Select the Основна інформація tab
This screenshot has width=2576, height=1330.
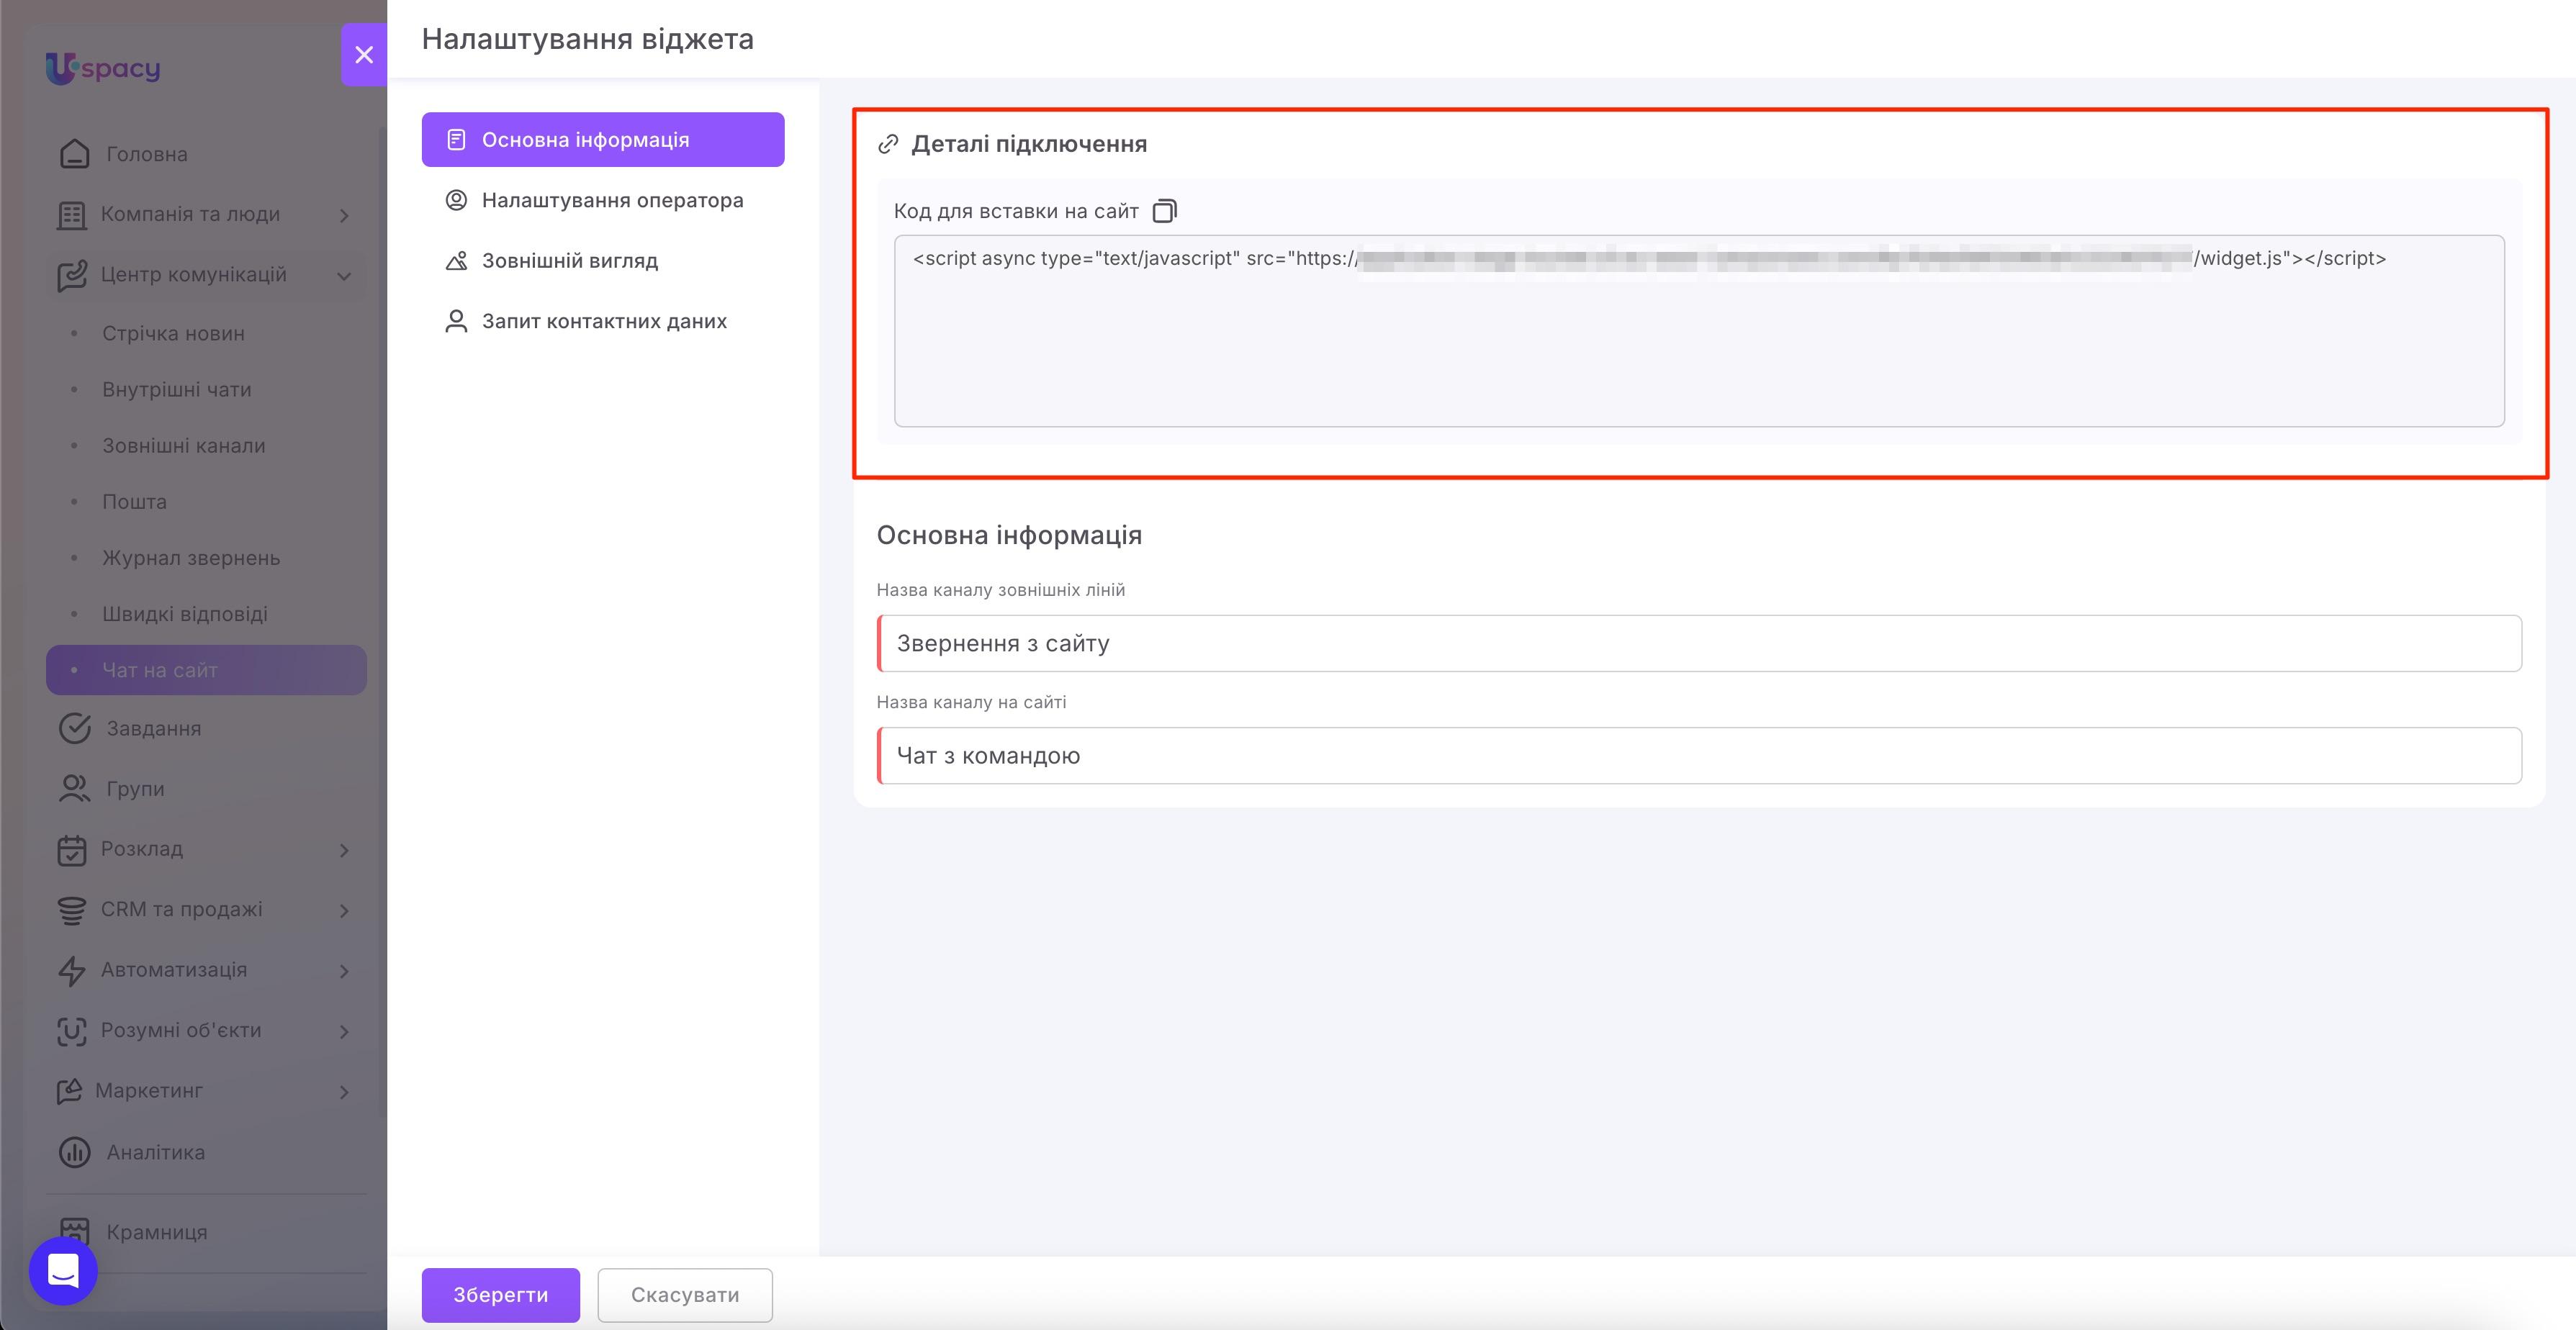coord(603,140)
